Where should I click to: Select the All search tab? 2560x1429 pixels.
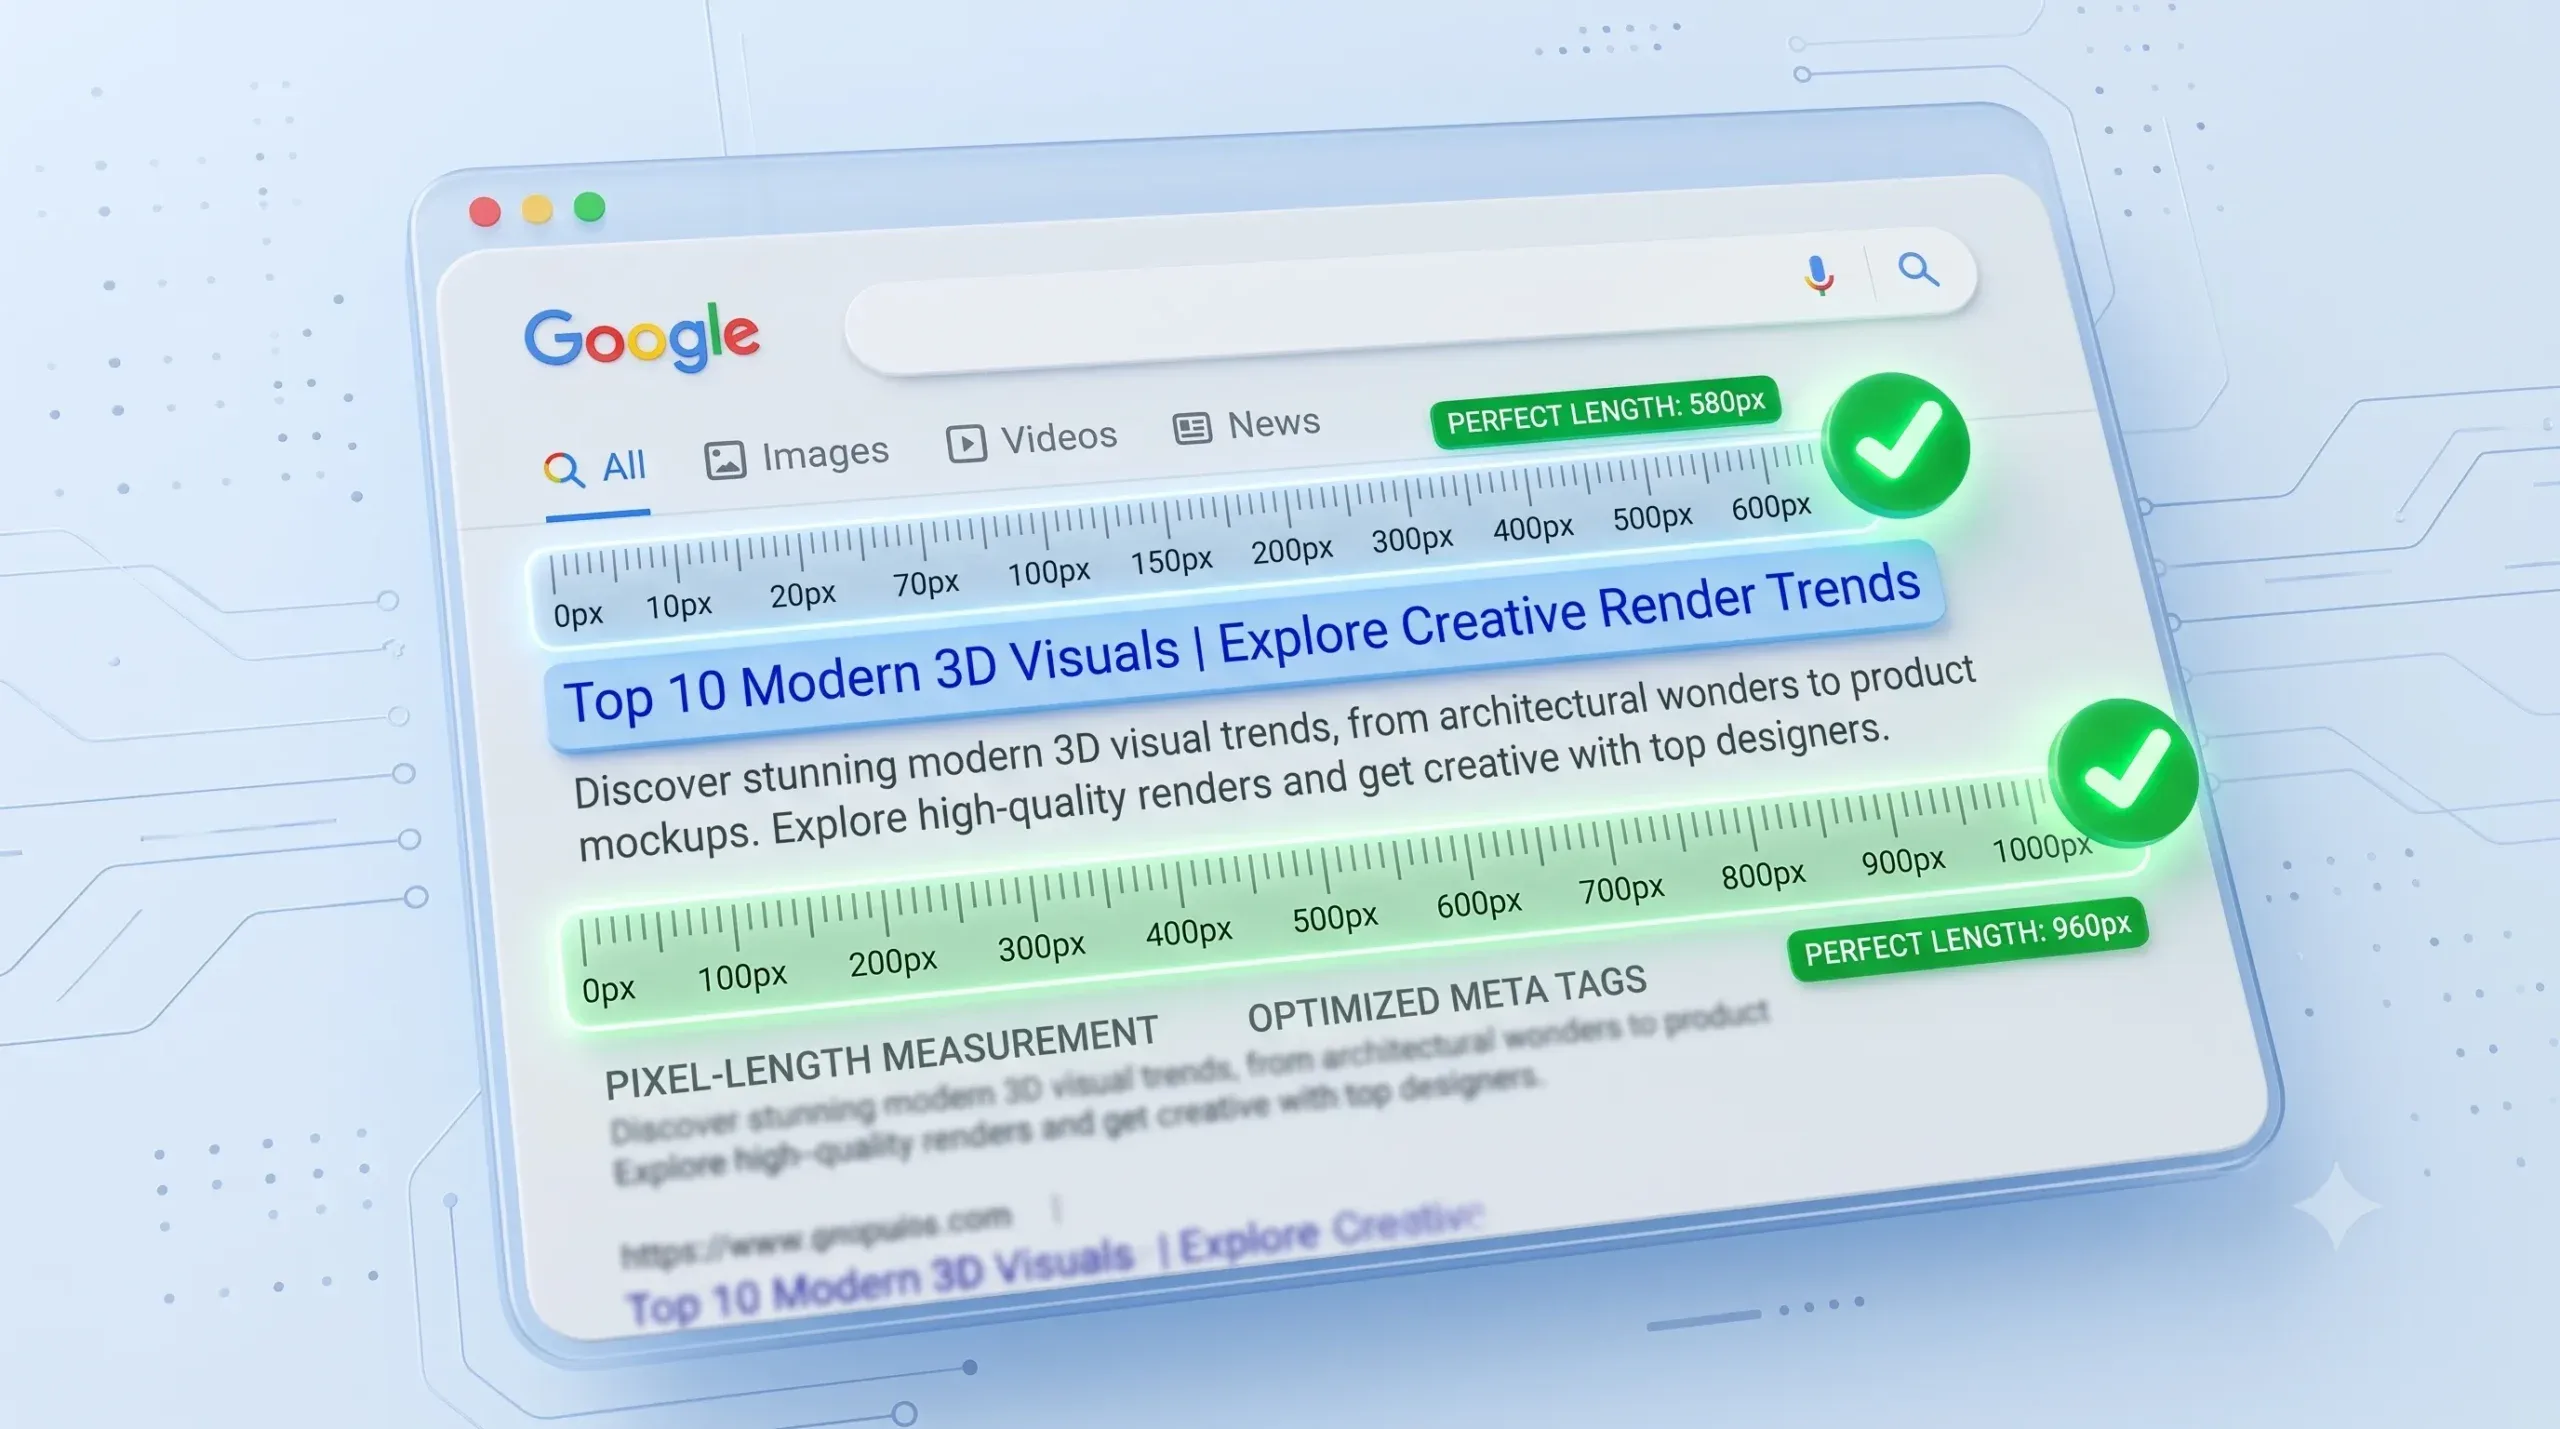(x=596, y=468)
